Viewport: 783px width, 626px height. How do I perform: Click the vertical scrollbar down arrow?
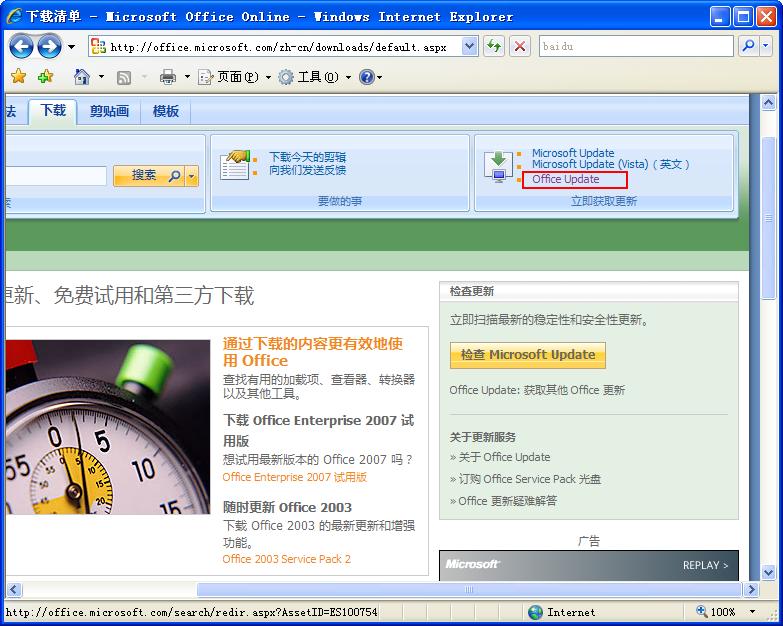(x=768, y=572)
